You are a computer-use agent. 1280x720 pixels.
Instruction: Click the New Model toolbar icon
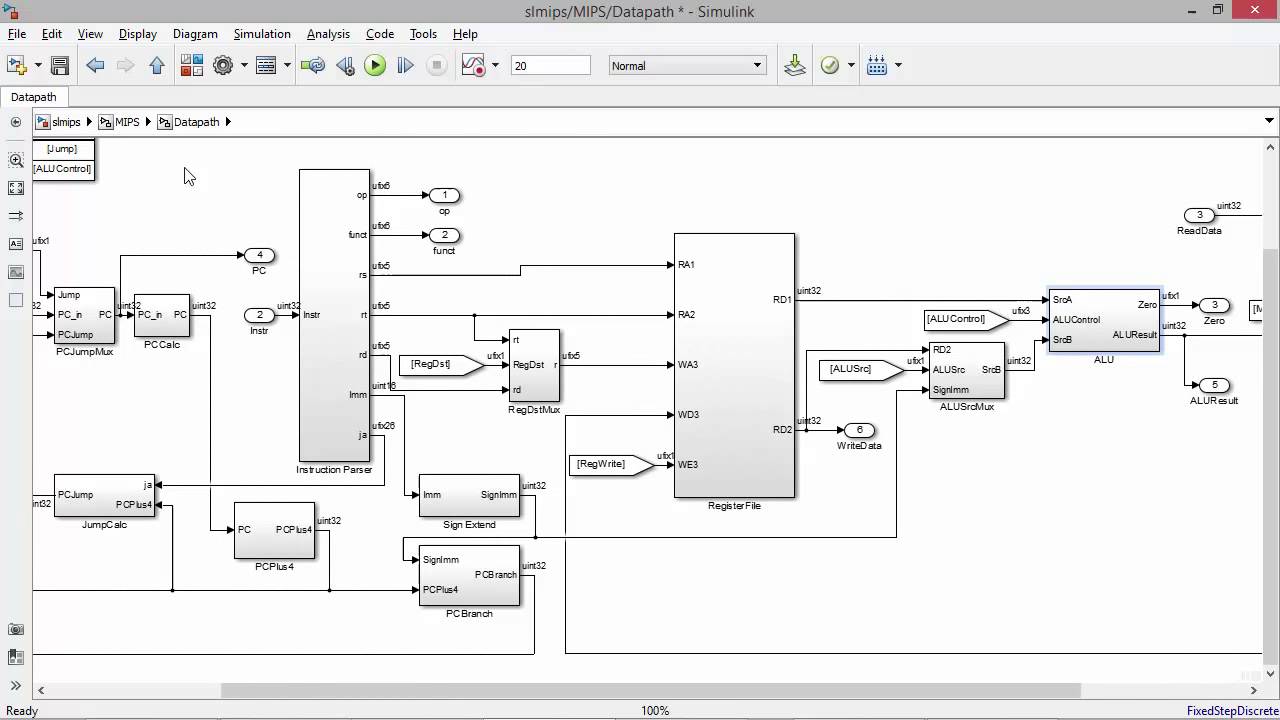pos(17,65)
